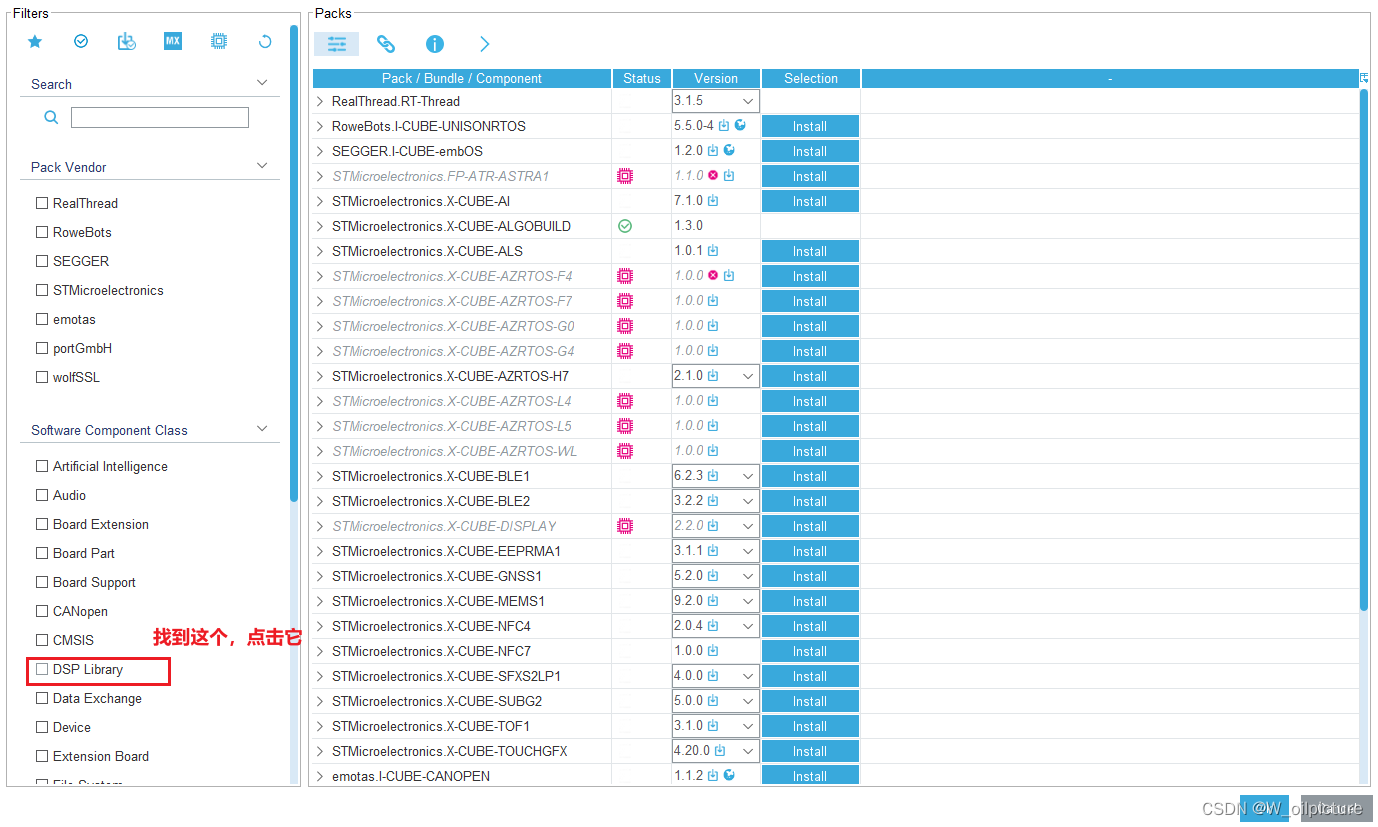Viewport: 1378px width, 827px height.
Task: Toggle the wolfSSL vendor checkbox
Action: coord(42,377)
